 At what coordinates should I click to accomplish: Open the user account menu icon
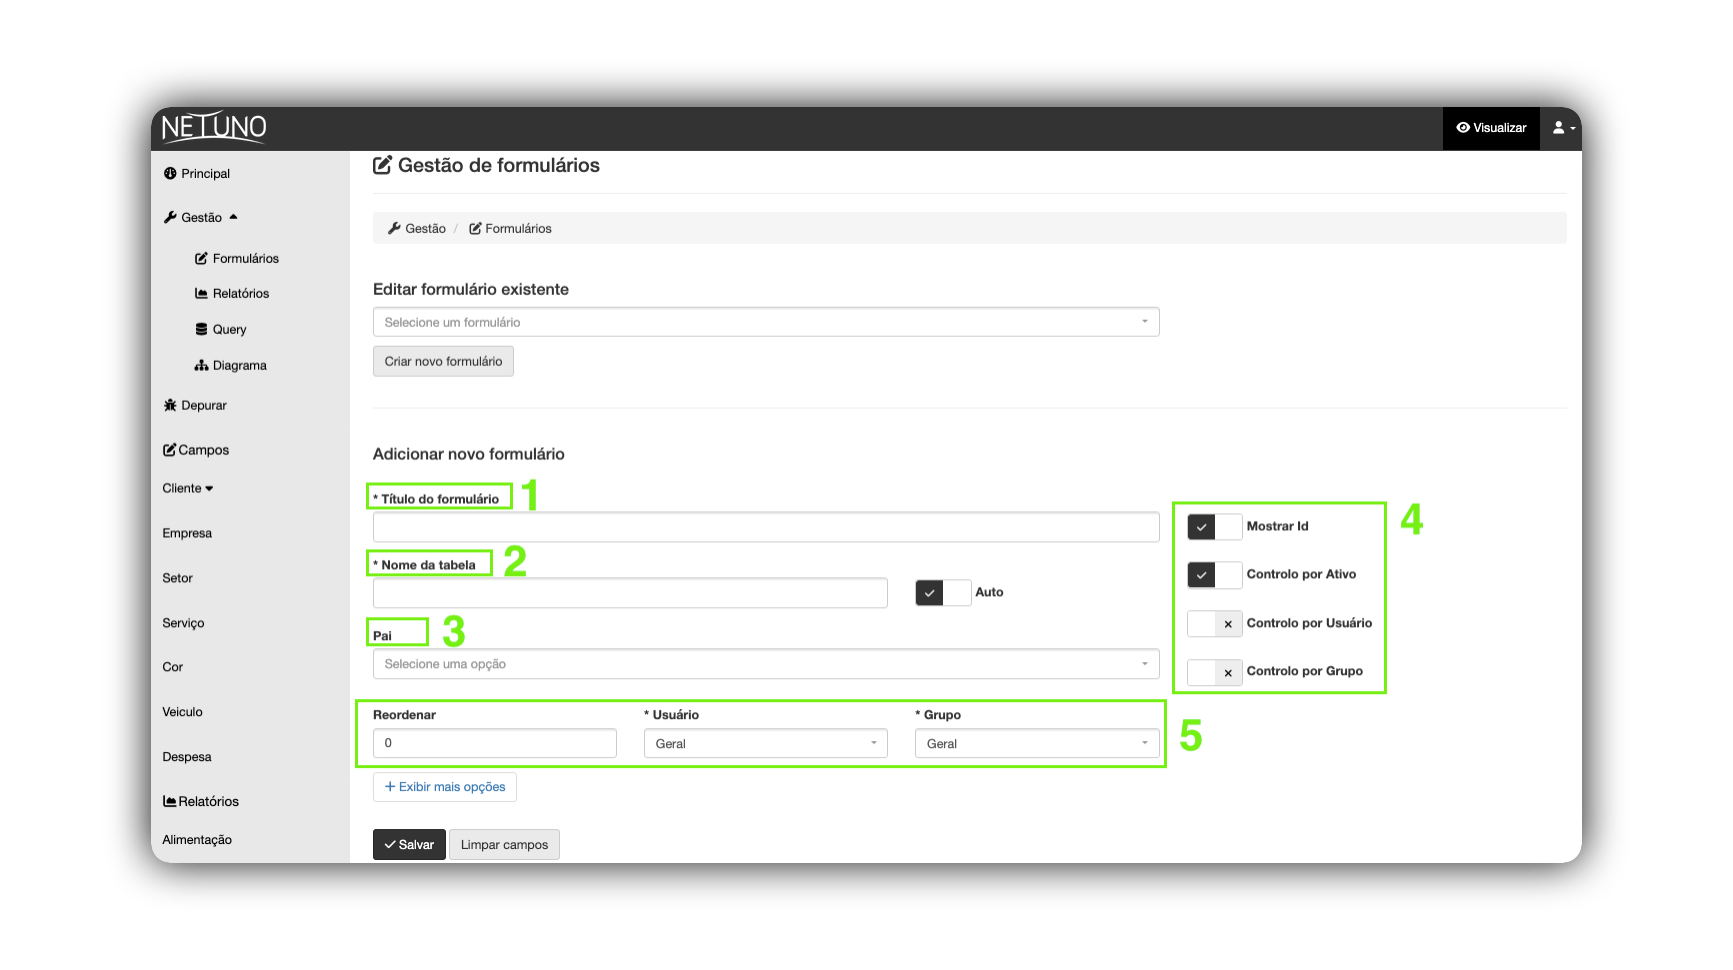1563,128
